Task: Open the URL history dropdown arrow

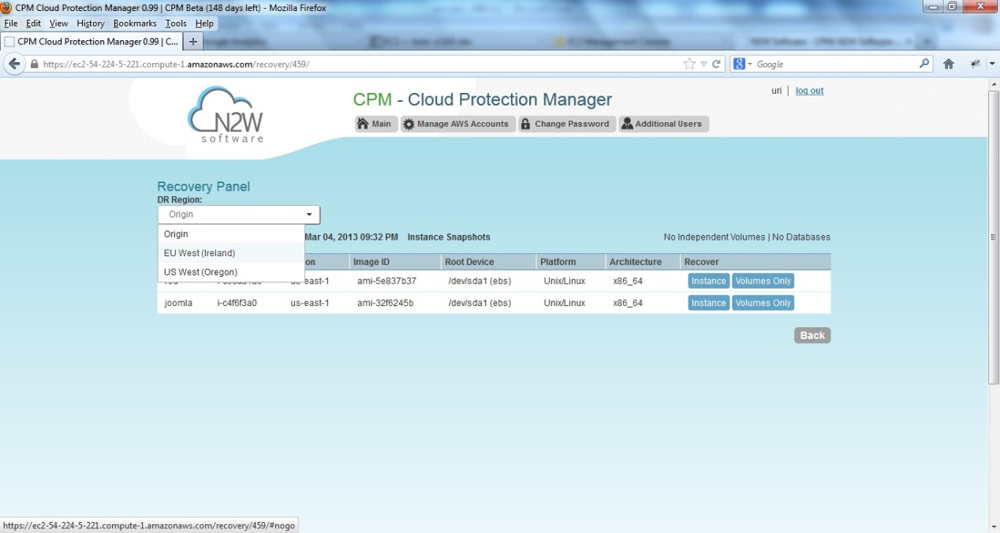Action: [x=703, y=64]
